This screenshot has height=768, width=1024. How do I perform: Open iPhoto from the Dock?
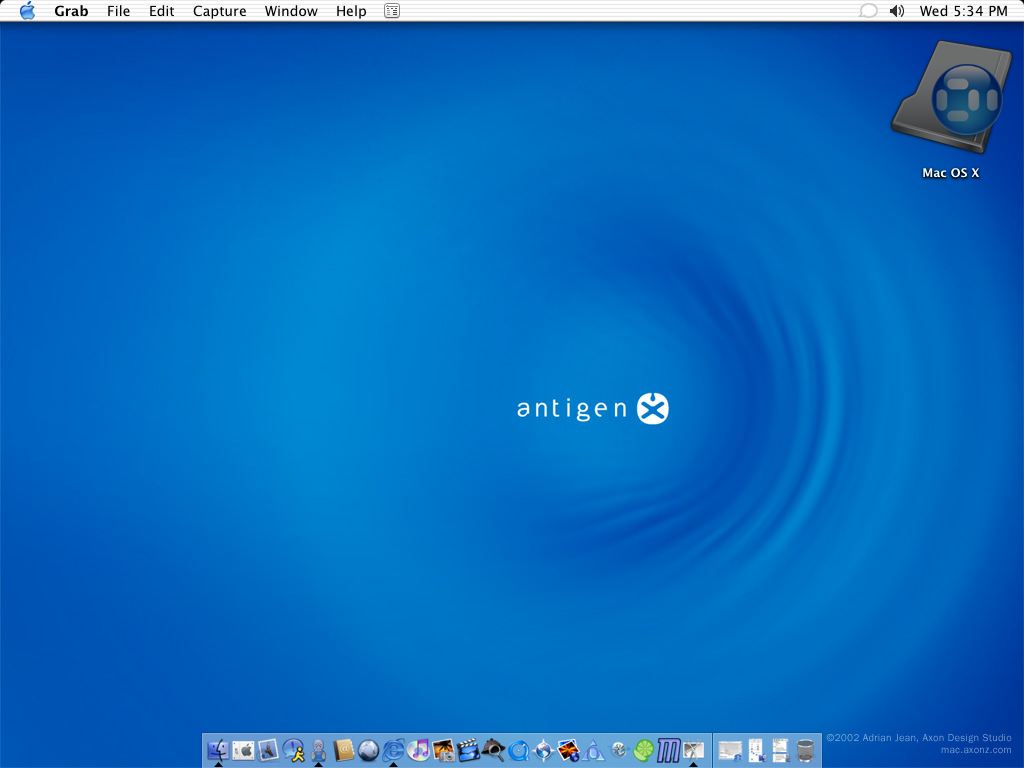443,750
